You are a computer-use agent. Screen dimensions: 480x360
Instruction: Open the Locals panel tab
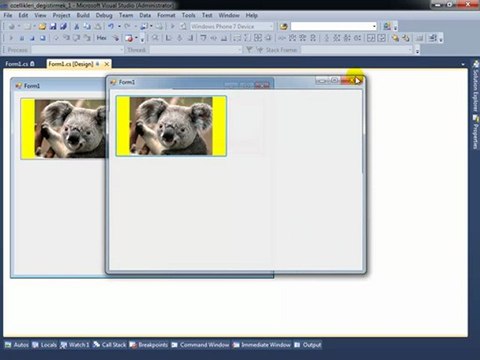44,345
